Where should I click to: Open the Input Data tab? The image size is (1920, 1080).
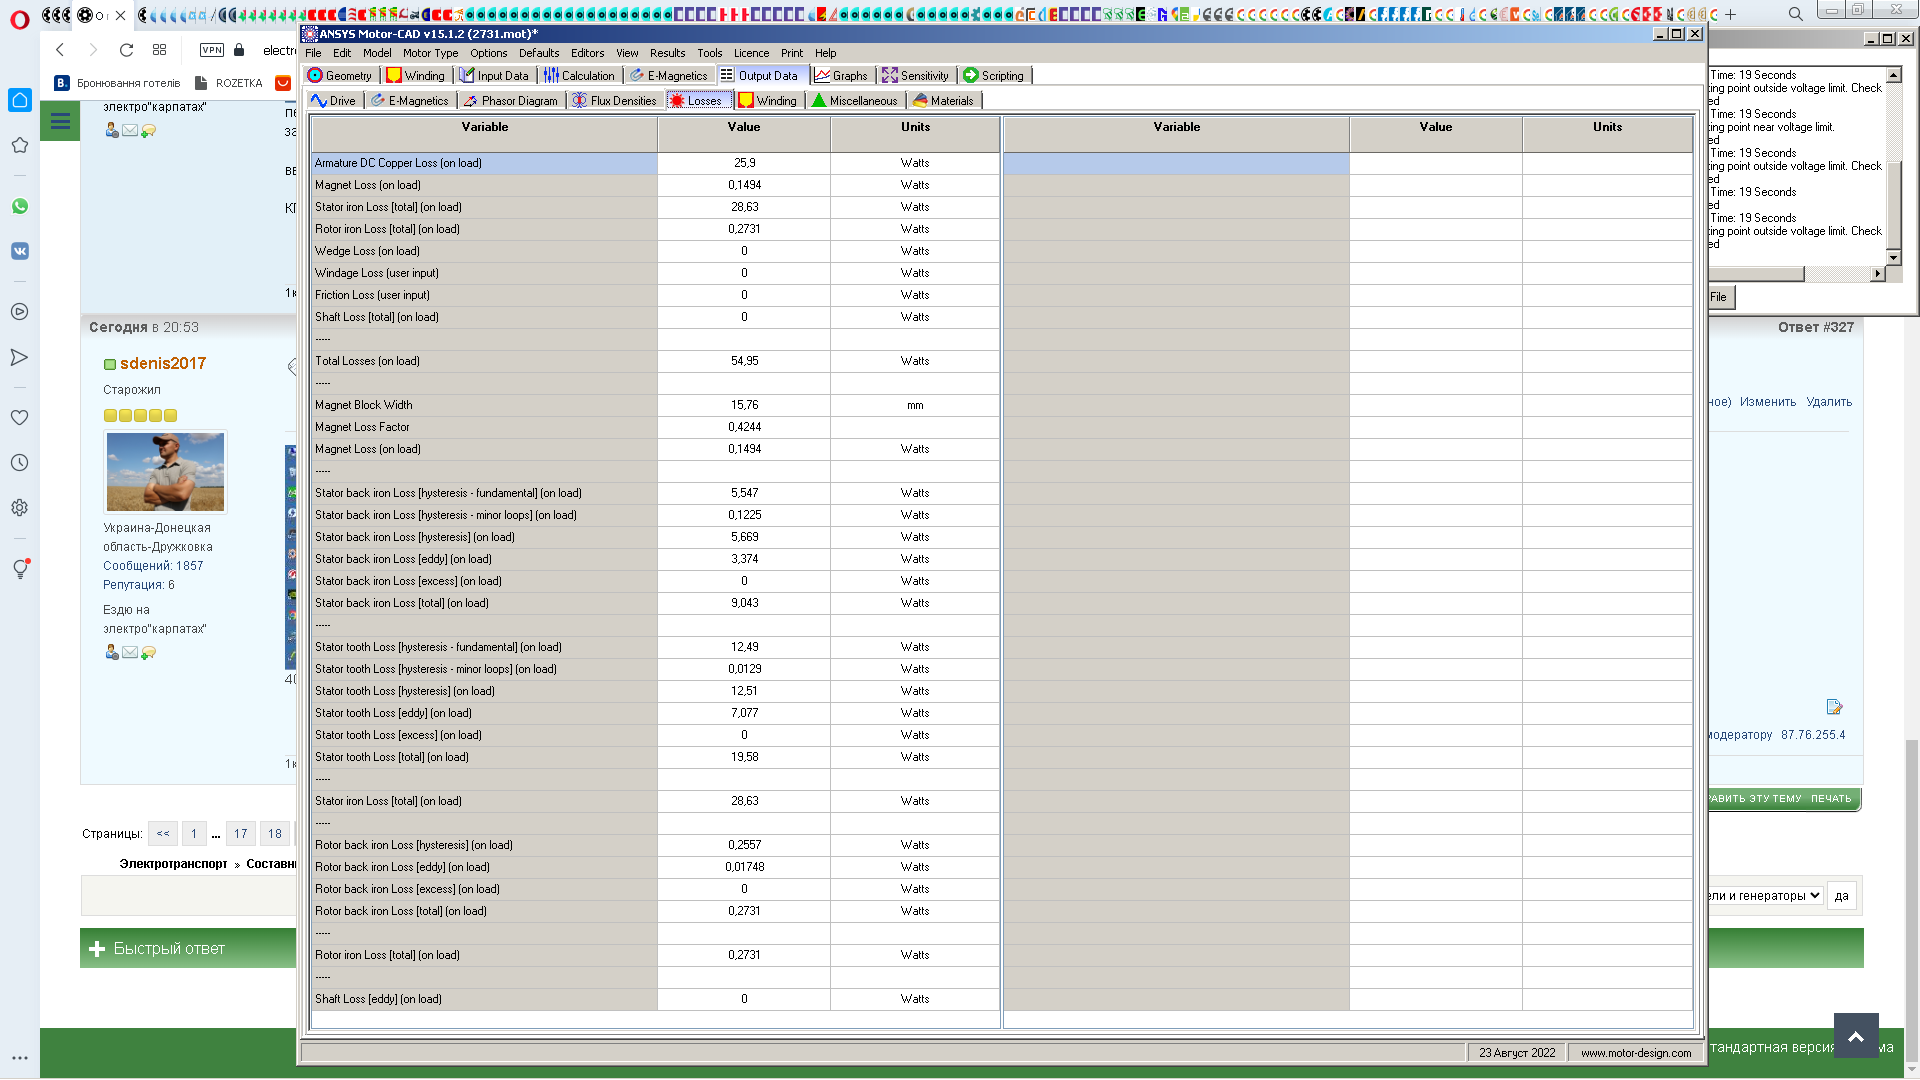click(494, 76)
